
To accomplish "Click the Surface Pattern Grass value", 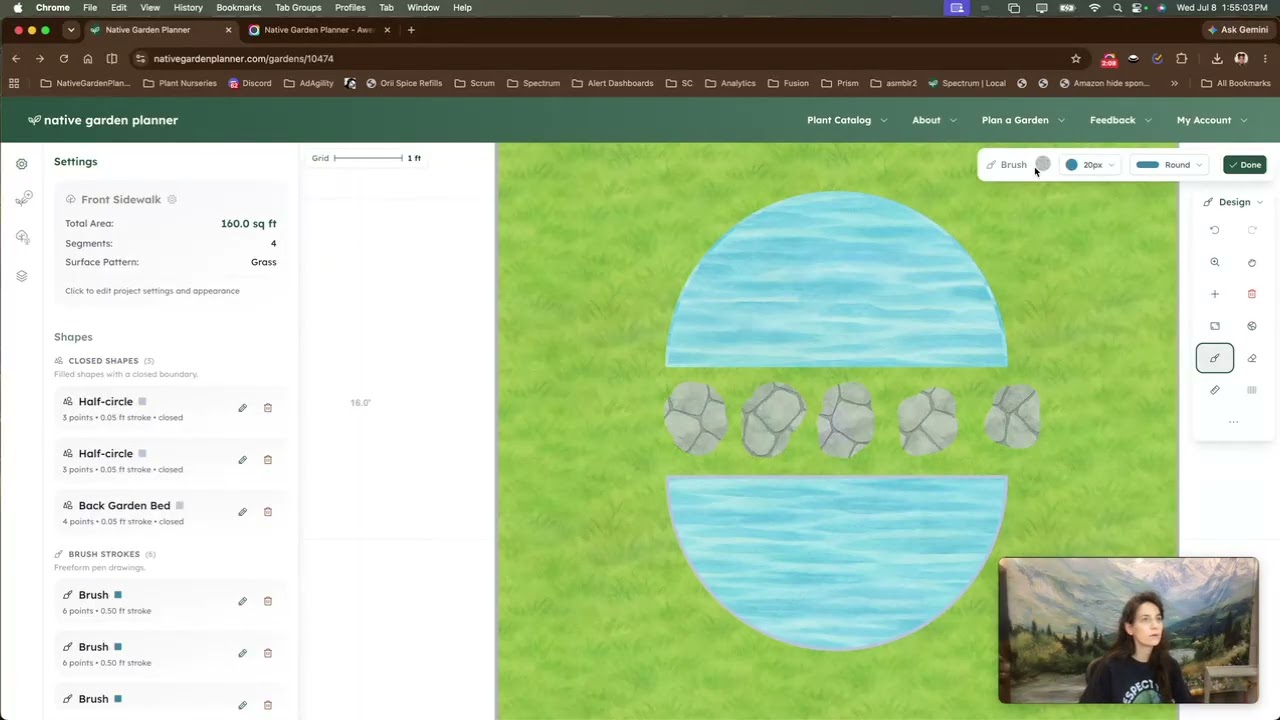I will (x=264, y=262).
